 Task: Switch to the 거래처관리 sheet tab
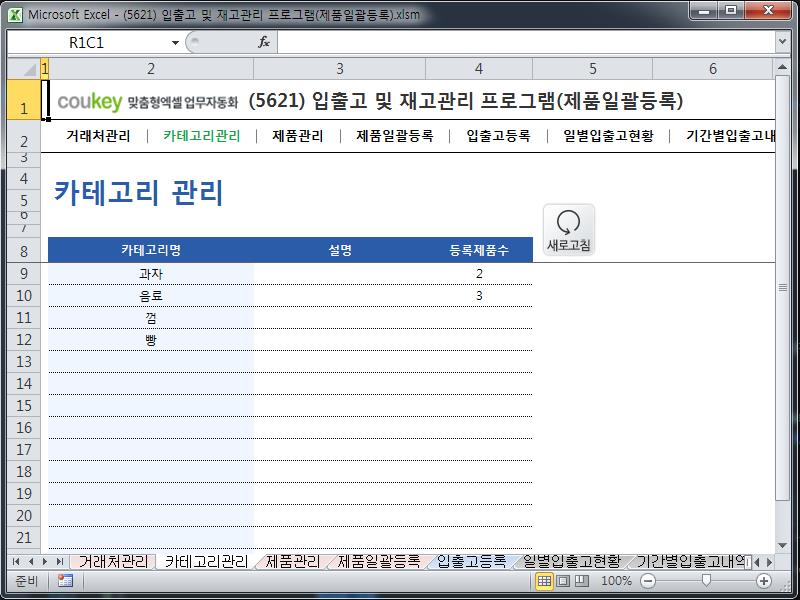(x=113, y=561)
